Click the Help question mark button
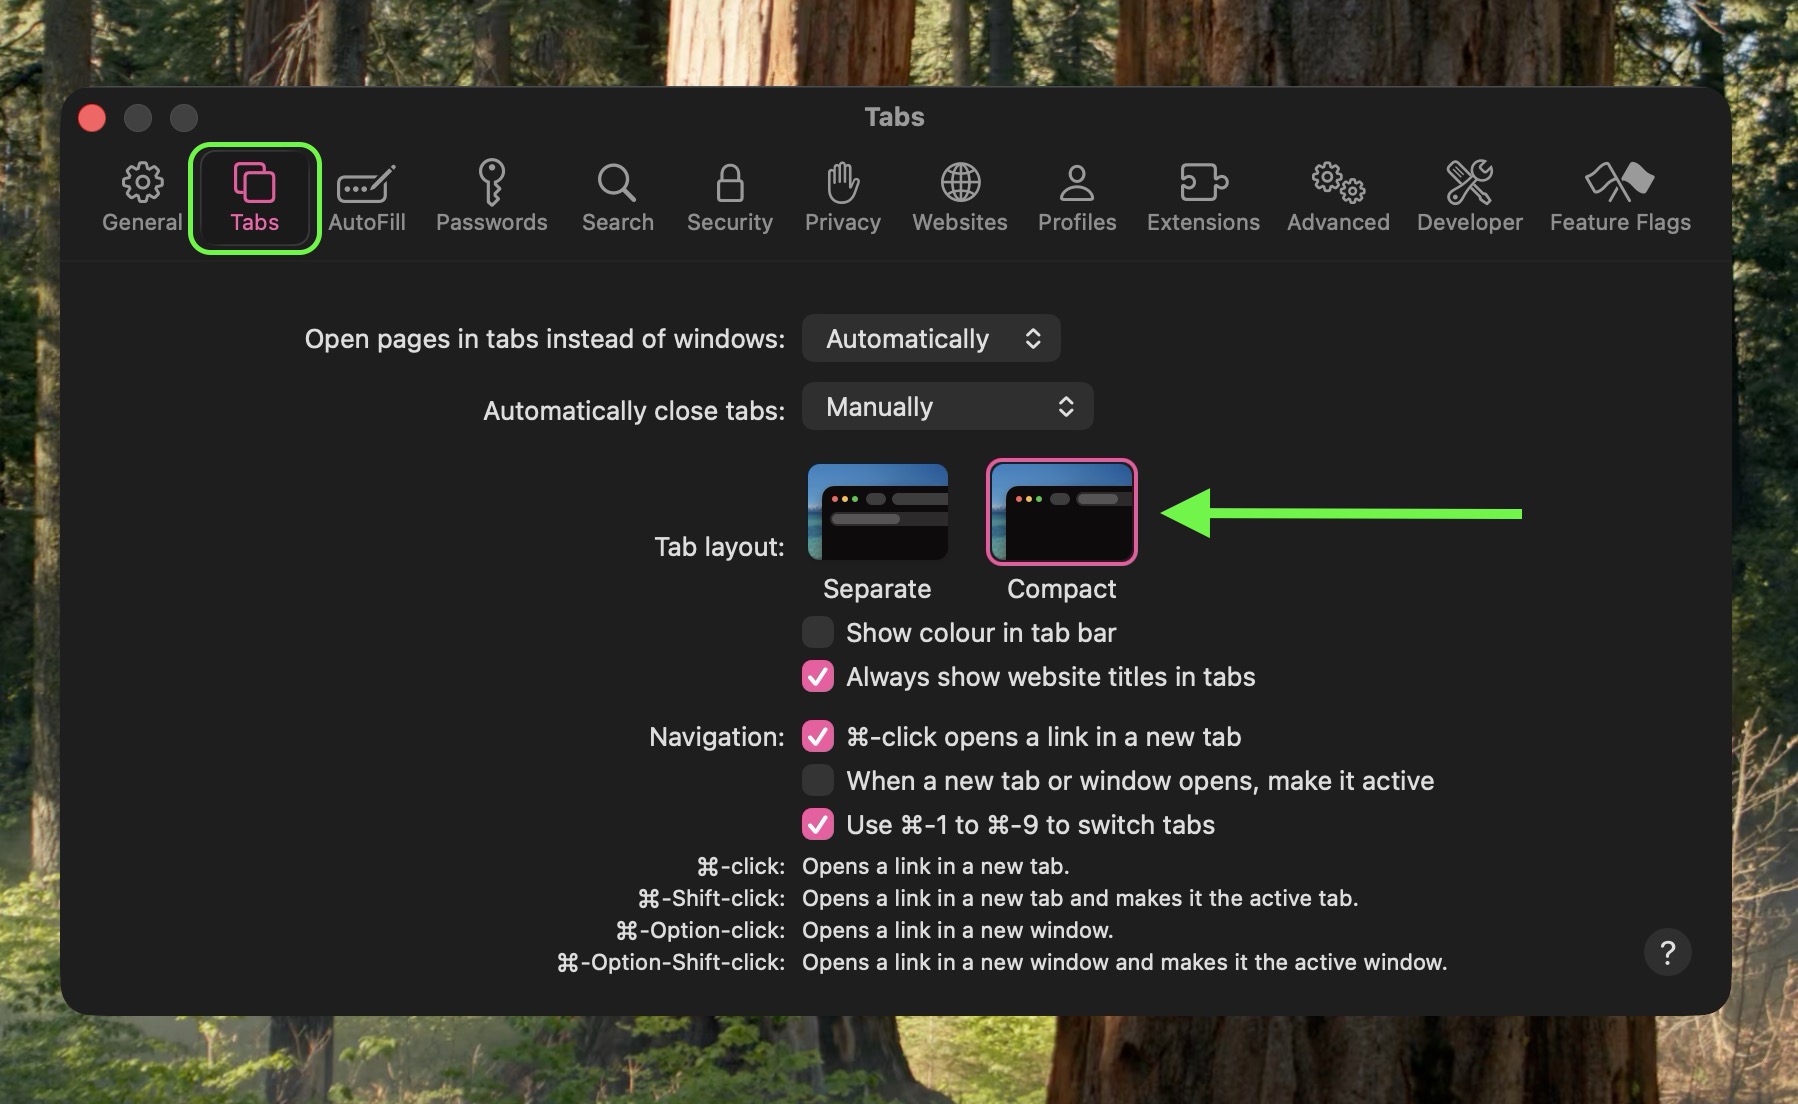Viewport: 1798px width, 1104px height. pos(1667,953)
